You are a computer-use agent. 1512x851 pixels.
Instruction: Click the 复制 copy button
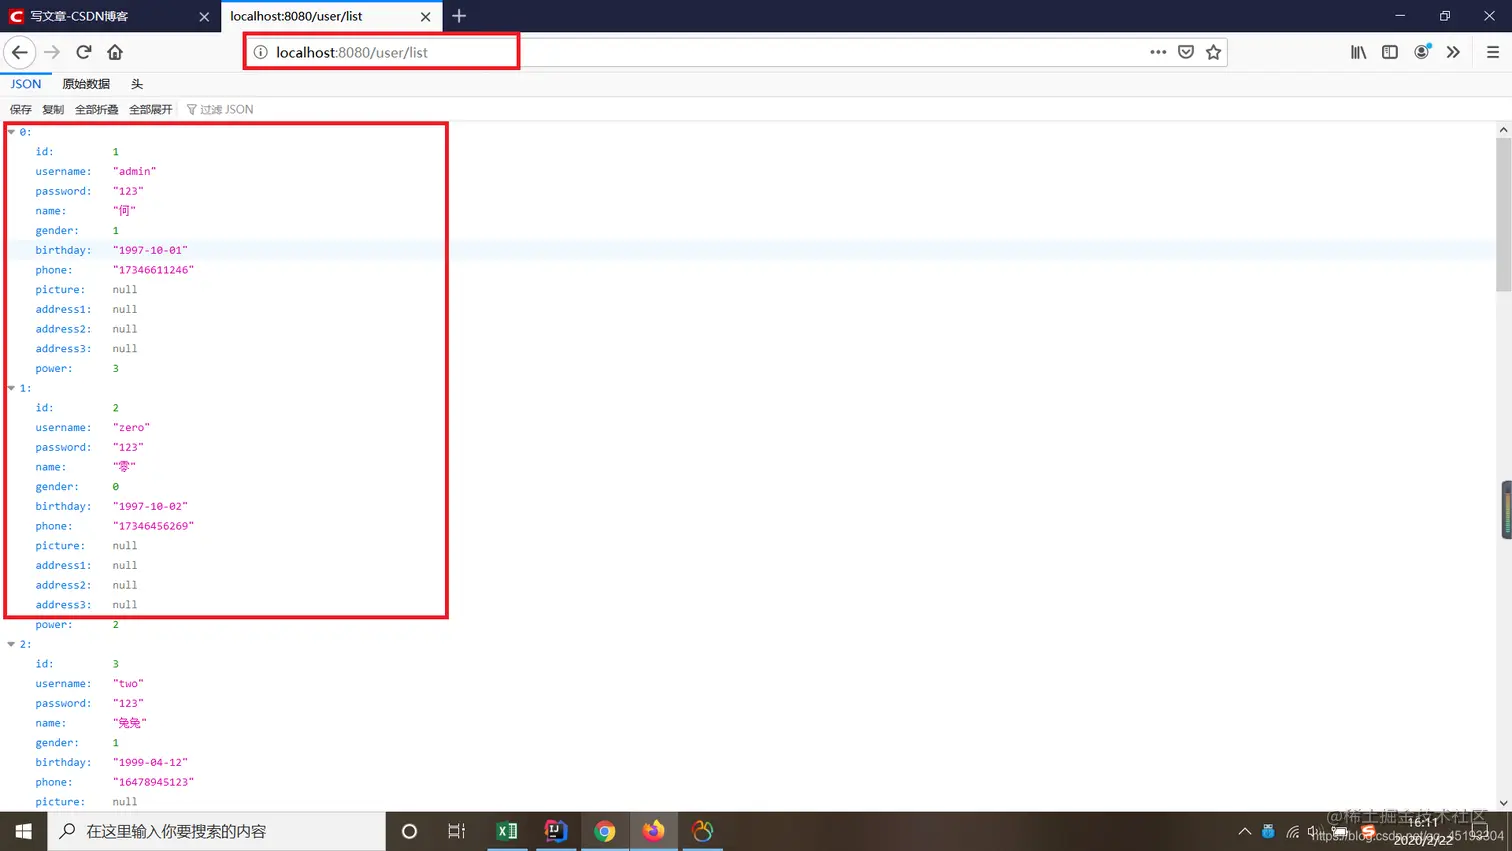coord(53,110)
